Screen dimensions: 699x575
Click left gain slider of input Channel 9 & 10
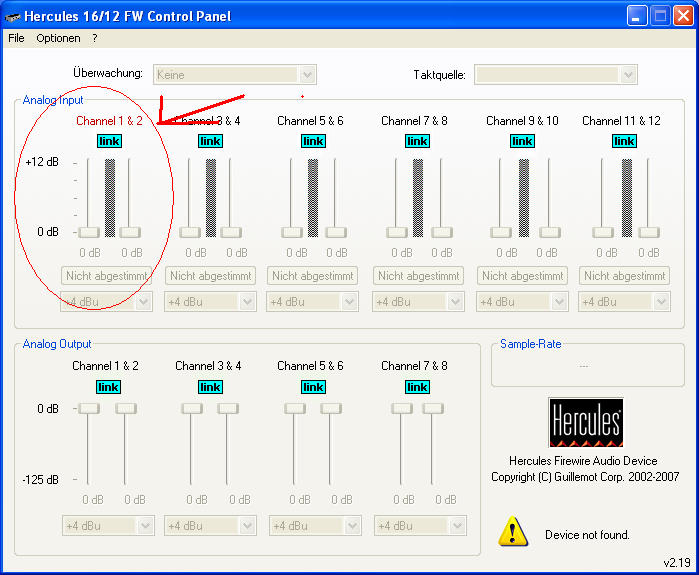(x=501, y=232)
